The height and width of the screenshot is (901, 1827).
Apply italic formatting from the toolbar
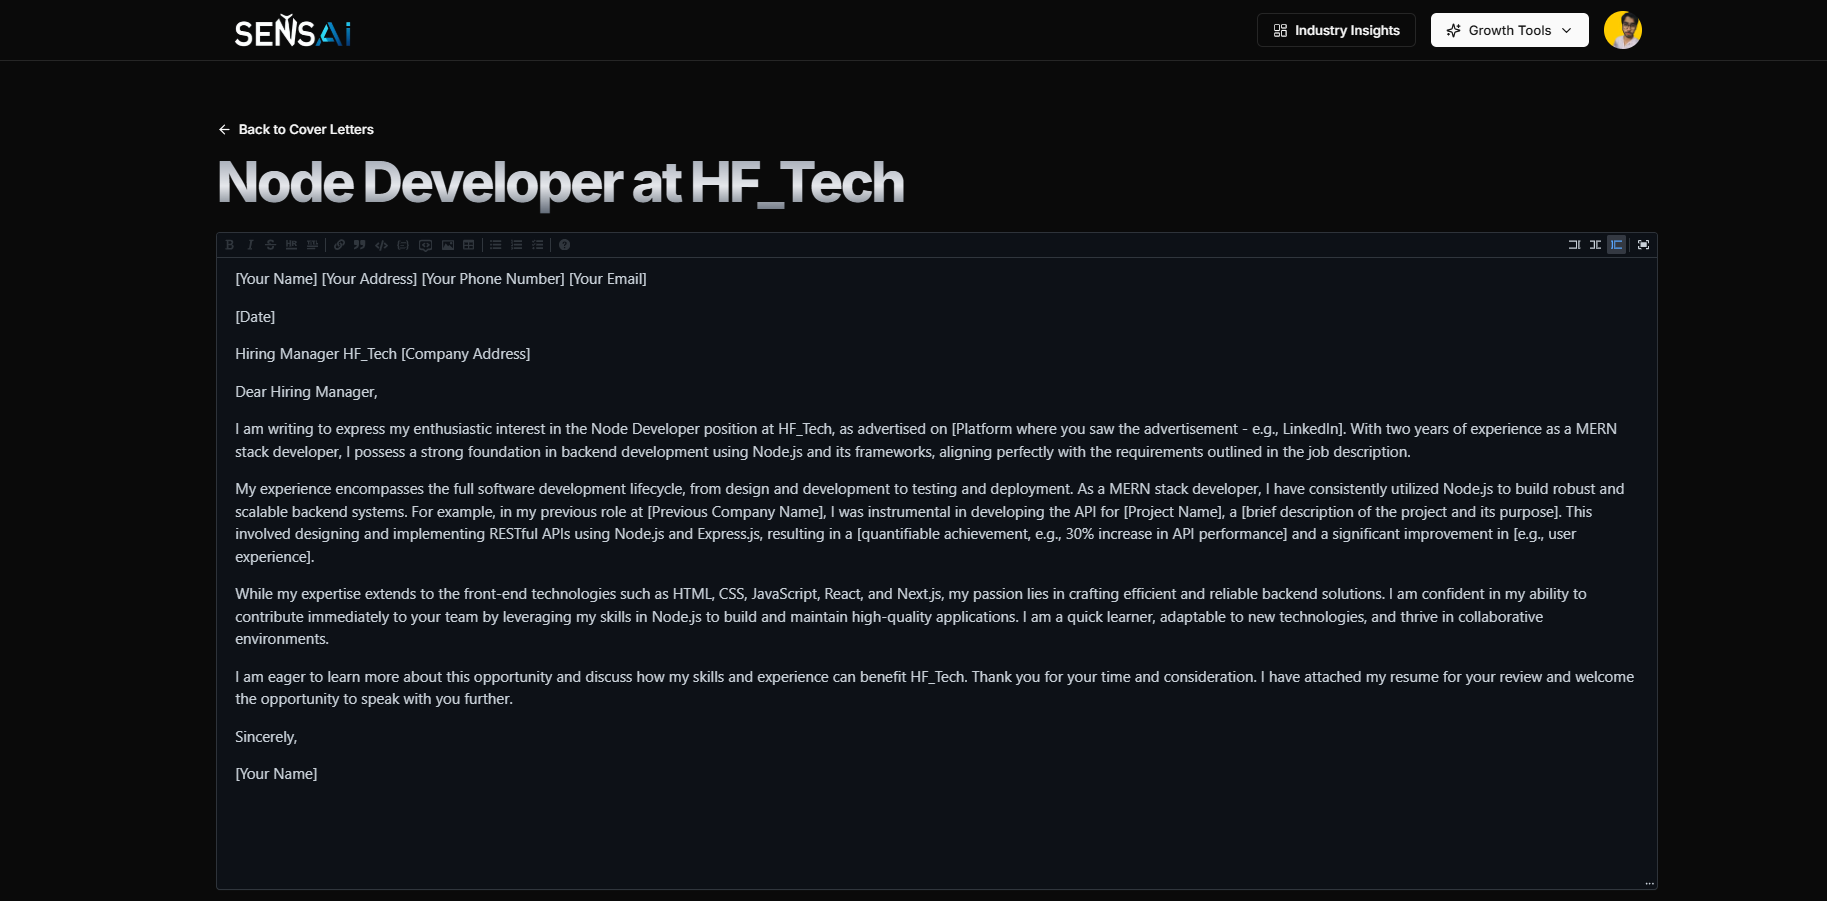point(250,245)
